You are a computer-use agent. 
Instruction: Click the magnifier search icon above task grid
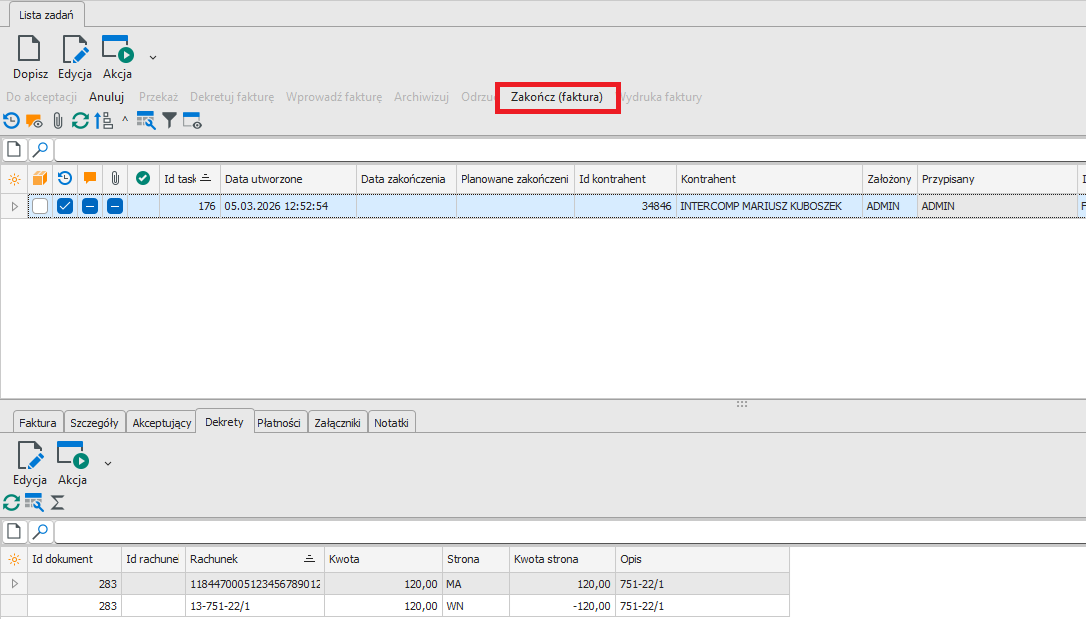point(40,150)
